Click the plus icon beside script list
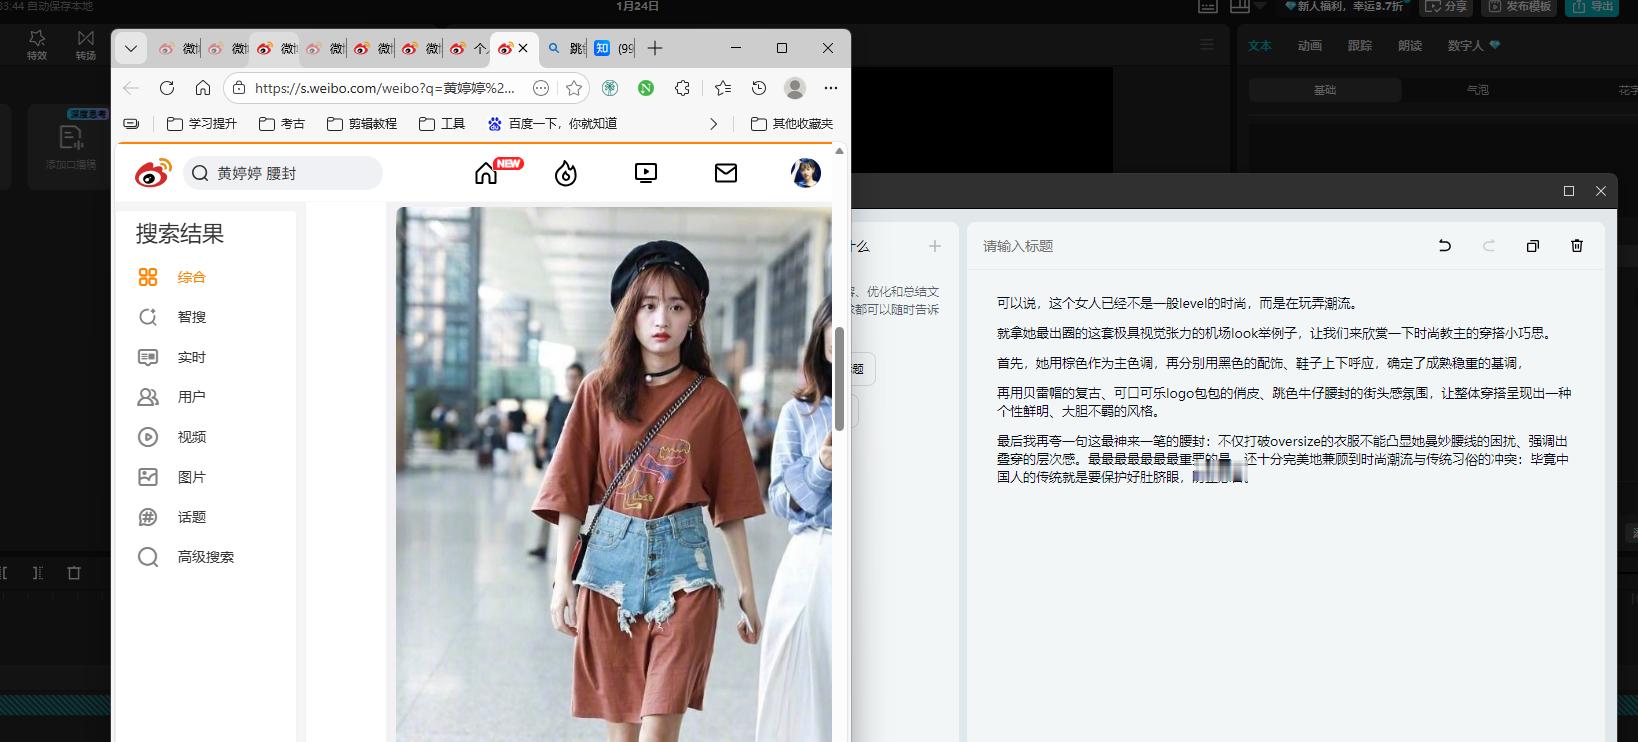This screenshot has height=742, width=1638. pyautogui.click(x=935, y=245)
